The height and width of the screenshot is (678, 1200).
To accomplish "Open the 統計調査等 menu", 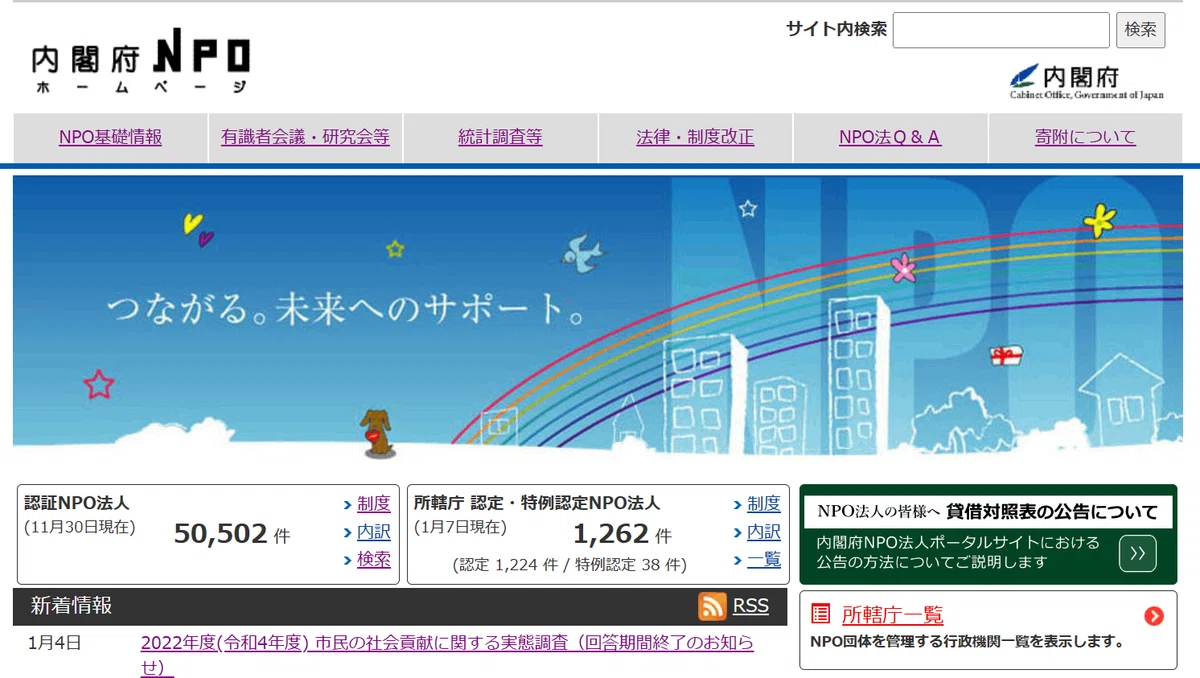I will [500, 138].
